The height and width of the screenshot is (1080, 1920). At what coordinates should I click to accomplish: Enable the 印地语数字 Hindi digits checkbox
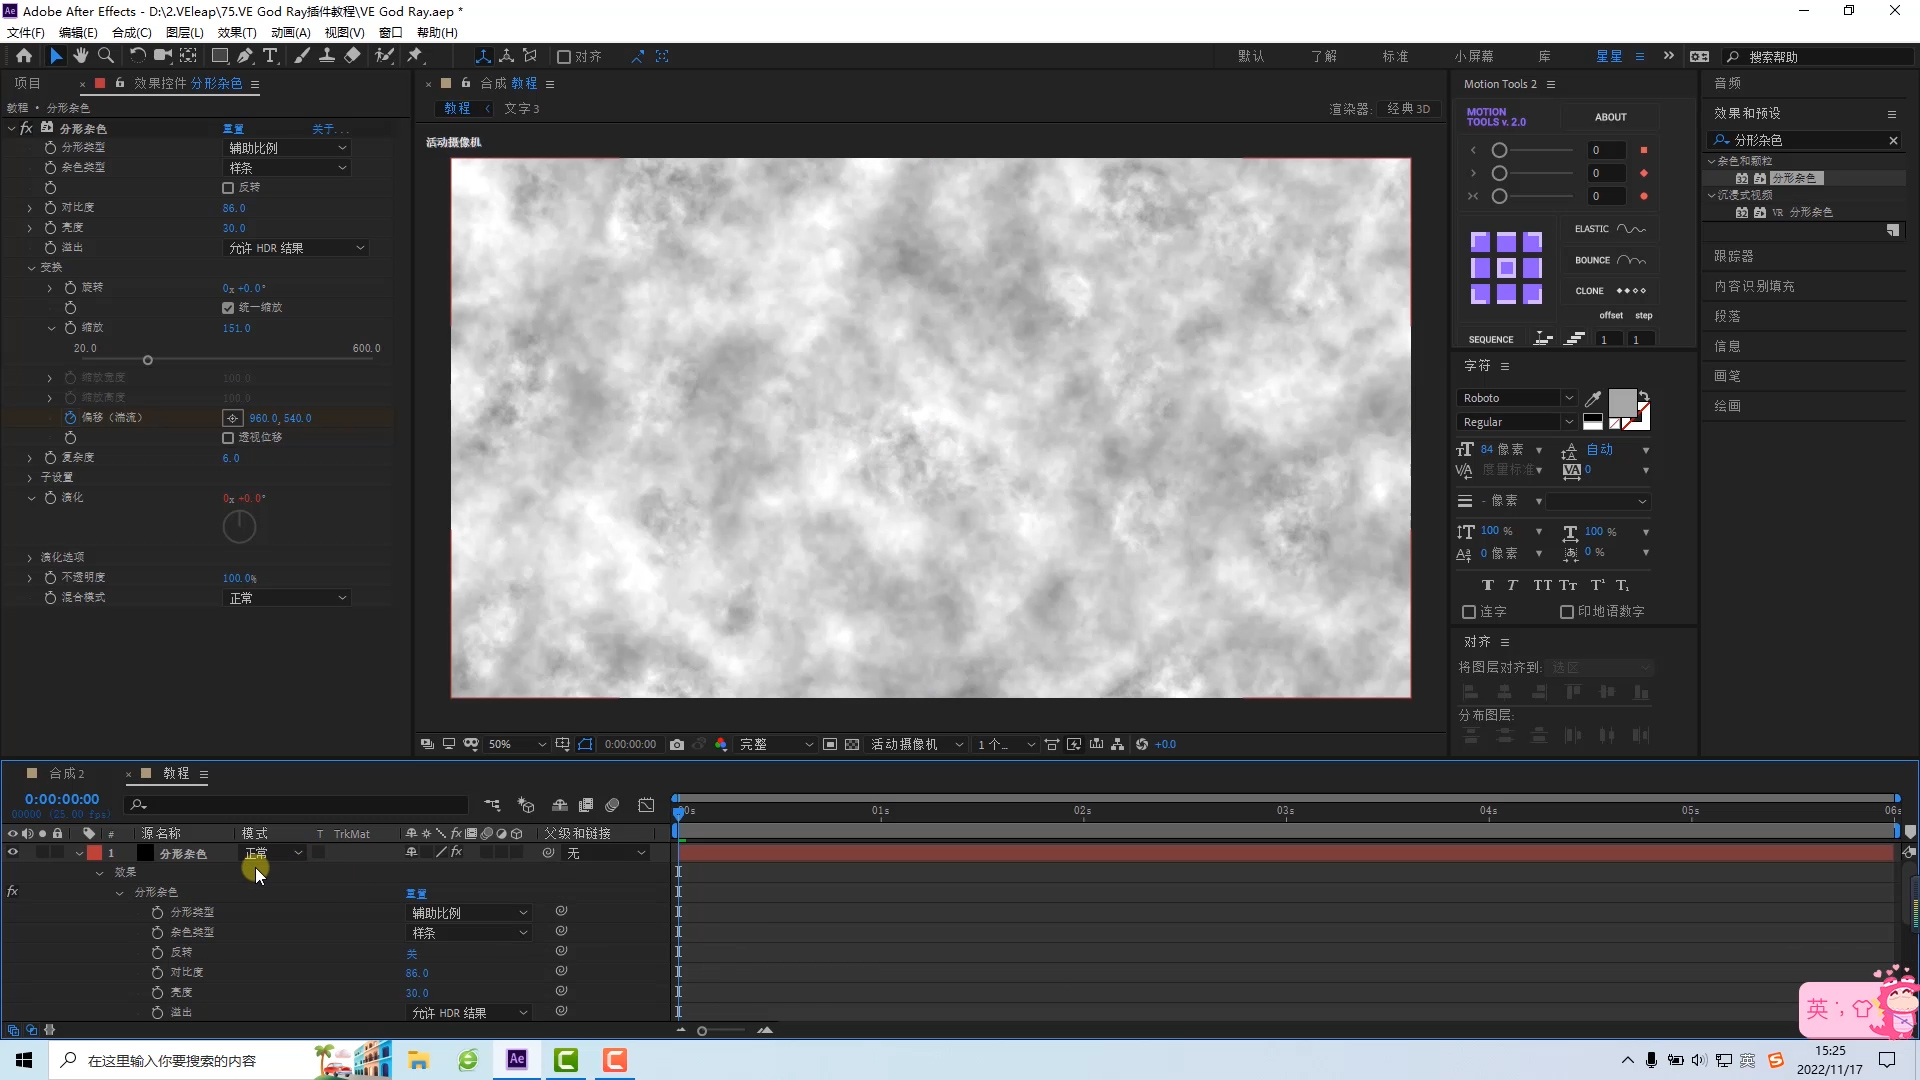click(1567, 612)
